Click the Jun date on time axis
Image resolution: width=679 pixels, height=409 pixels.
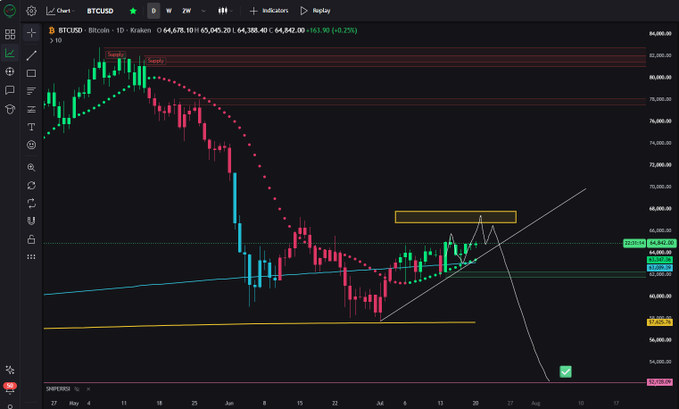[x=229, y=403]
